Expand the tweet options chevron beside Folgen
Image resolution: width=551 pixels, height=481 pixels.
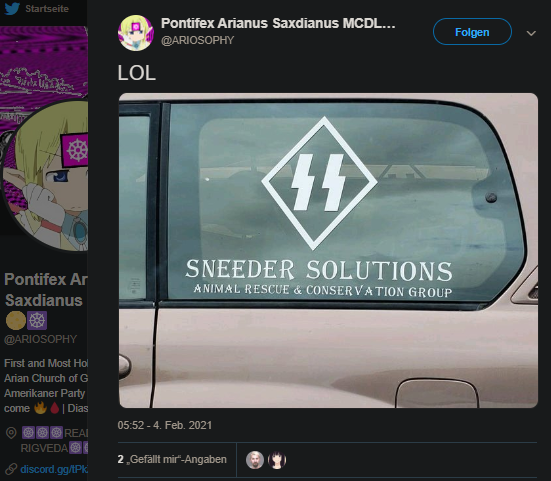coord(531,33)
